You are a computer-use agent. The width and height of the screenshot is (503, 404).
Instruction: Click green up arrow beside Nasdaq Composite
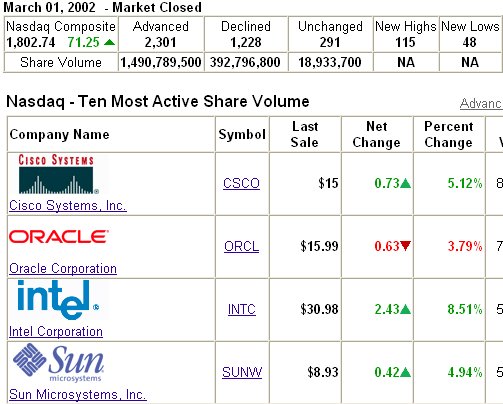(109, 42)
